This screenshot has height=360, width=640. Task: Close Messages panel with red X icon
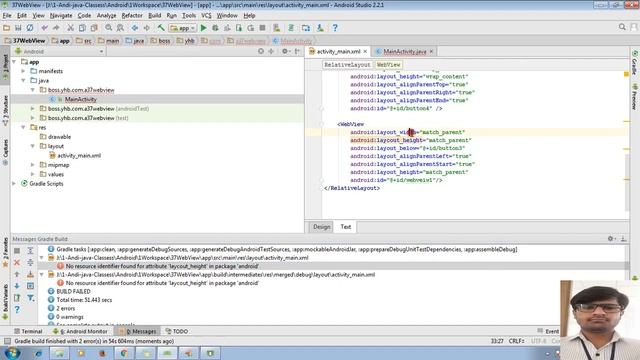17,262
